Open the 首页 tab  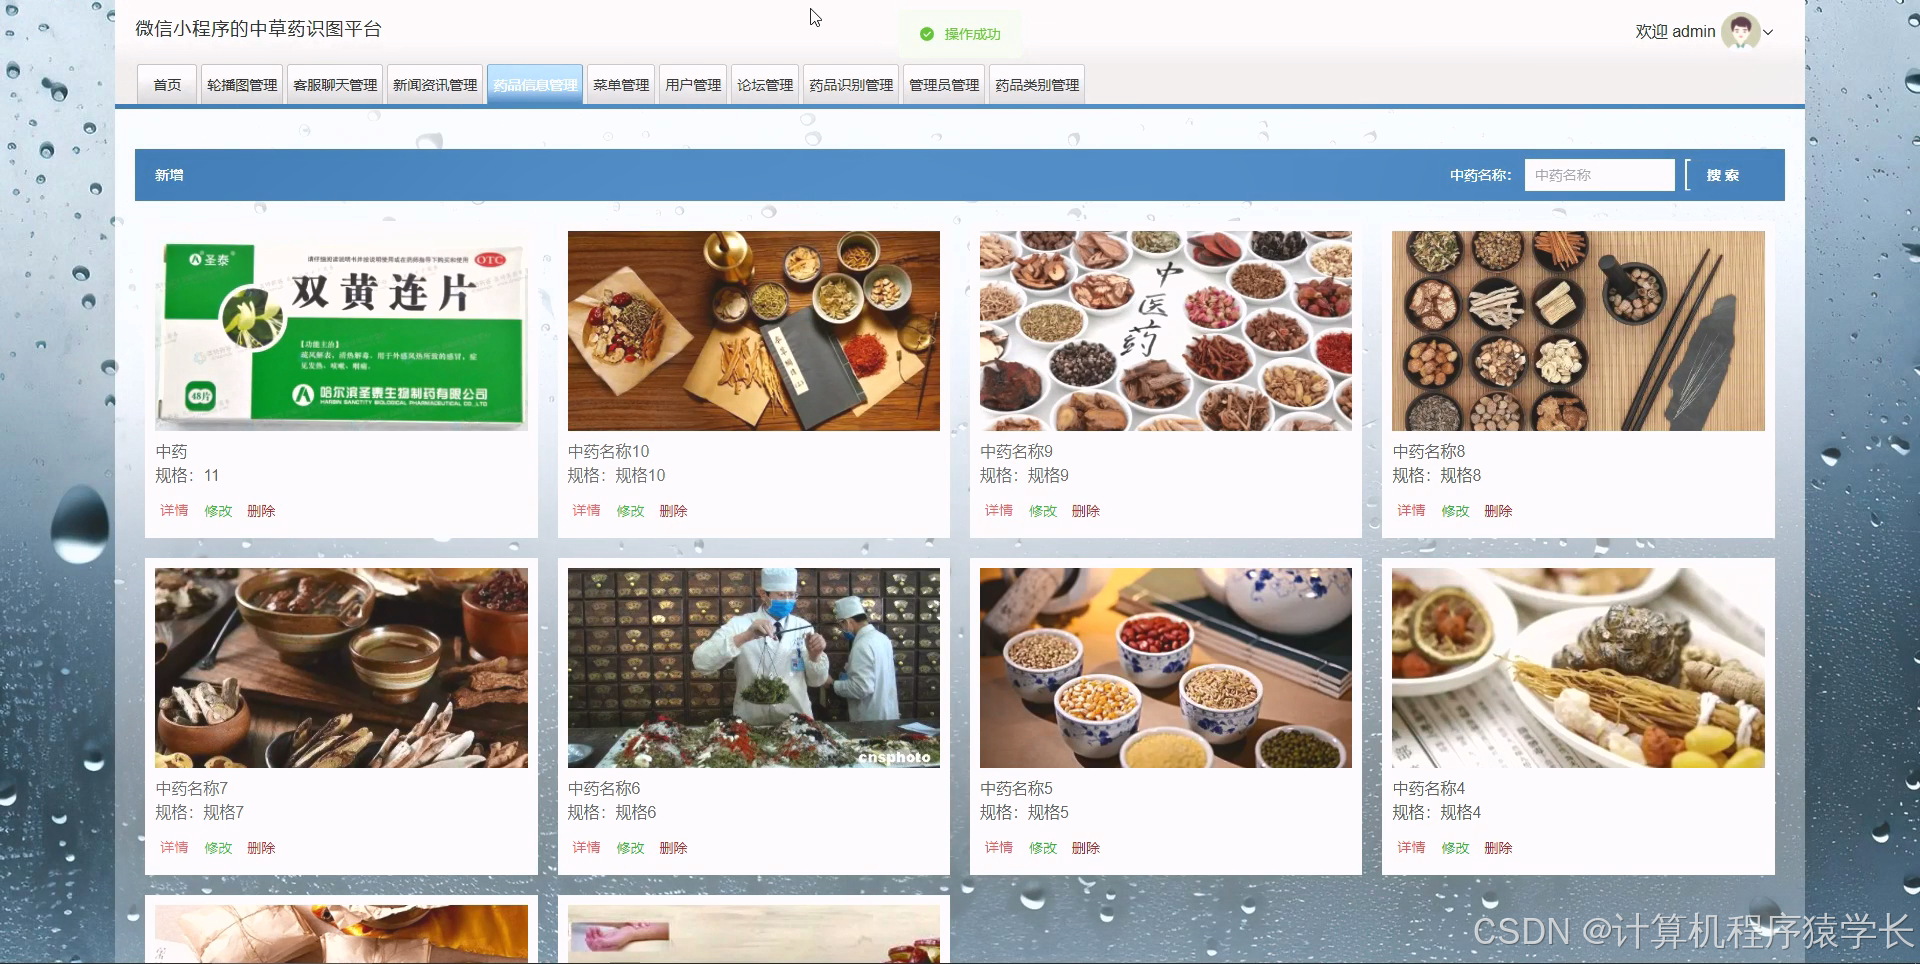(167, 85)
